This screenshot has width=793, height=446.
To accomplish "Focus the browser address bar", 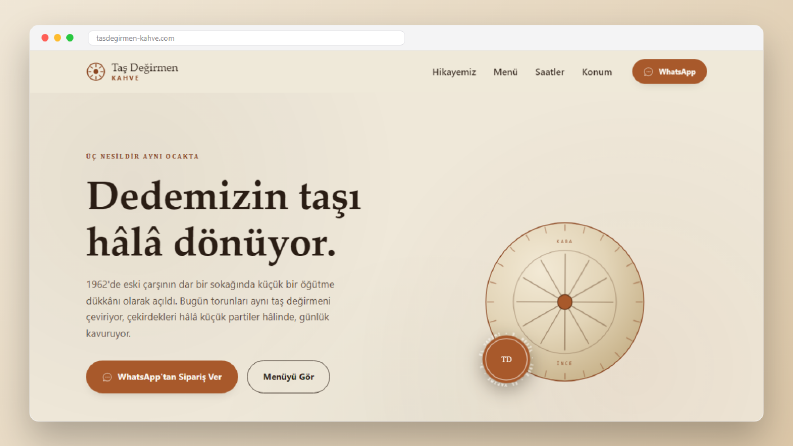I will click(x=246, y=38).
